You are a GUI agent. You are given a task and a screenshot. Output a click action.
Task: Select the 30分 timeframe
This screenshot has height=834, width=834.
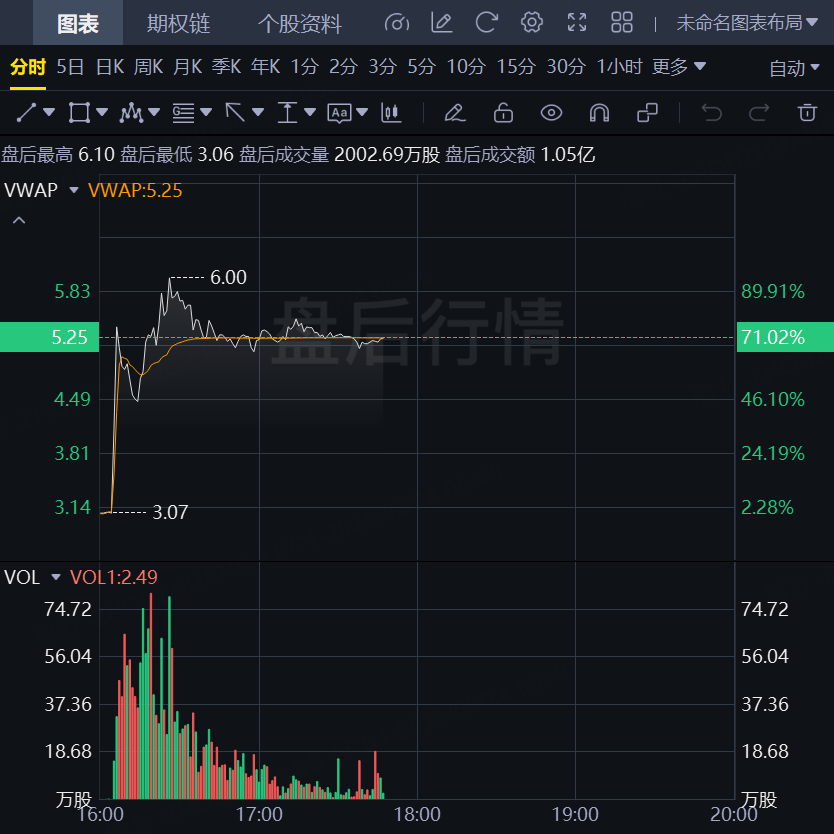566,67
